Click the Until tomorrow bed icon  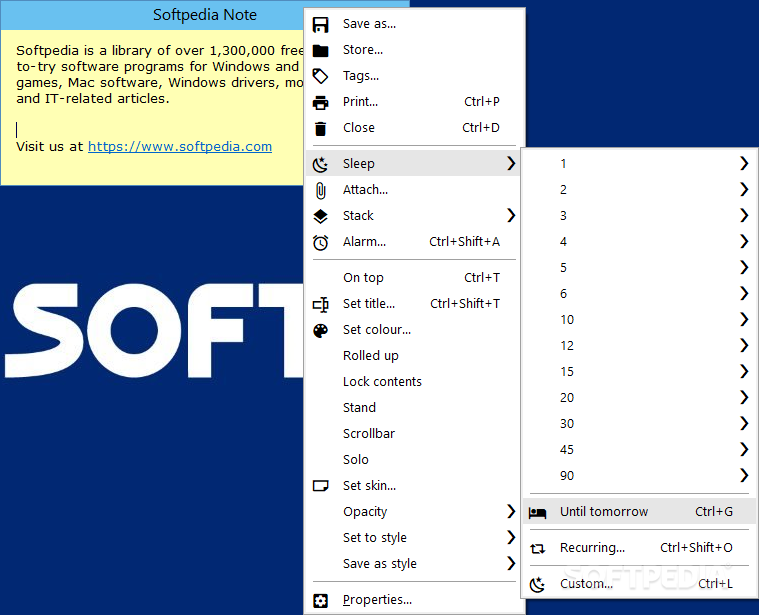(x=537, y=512)
